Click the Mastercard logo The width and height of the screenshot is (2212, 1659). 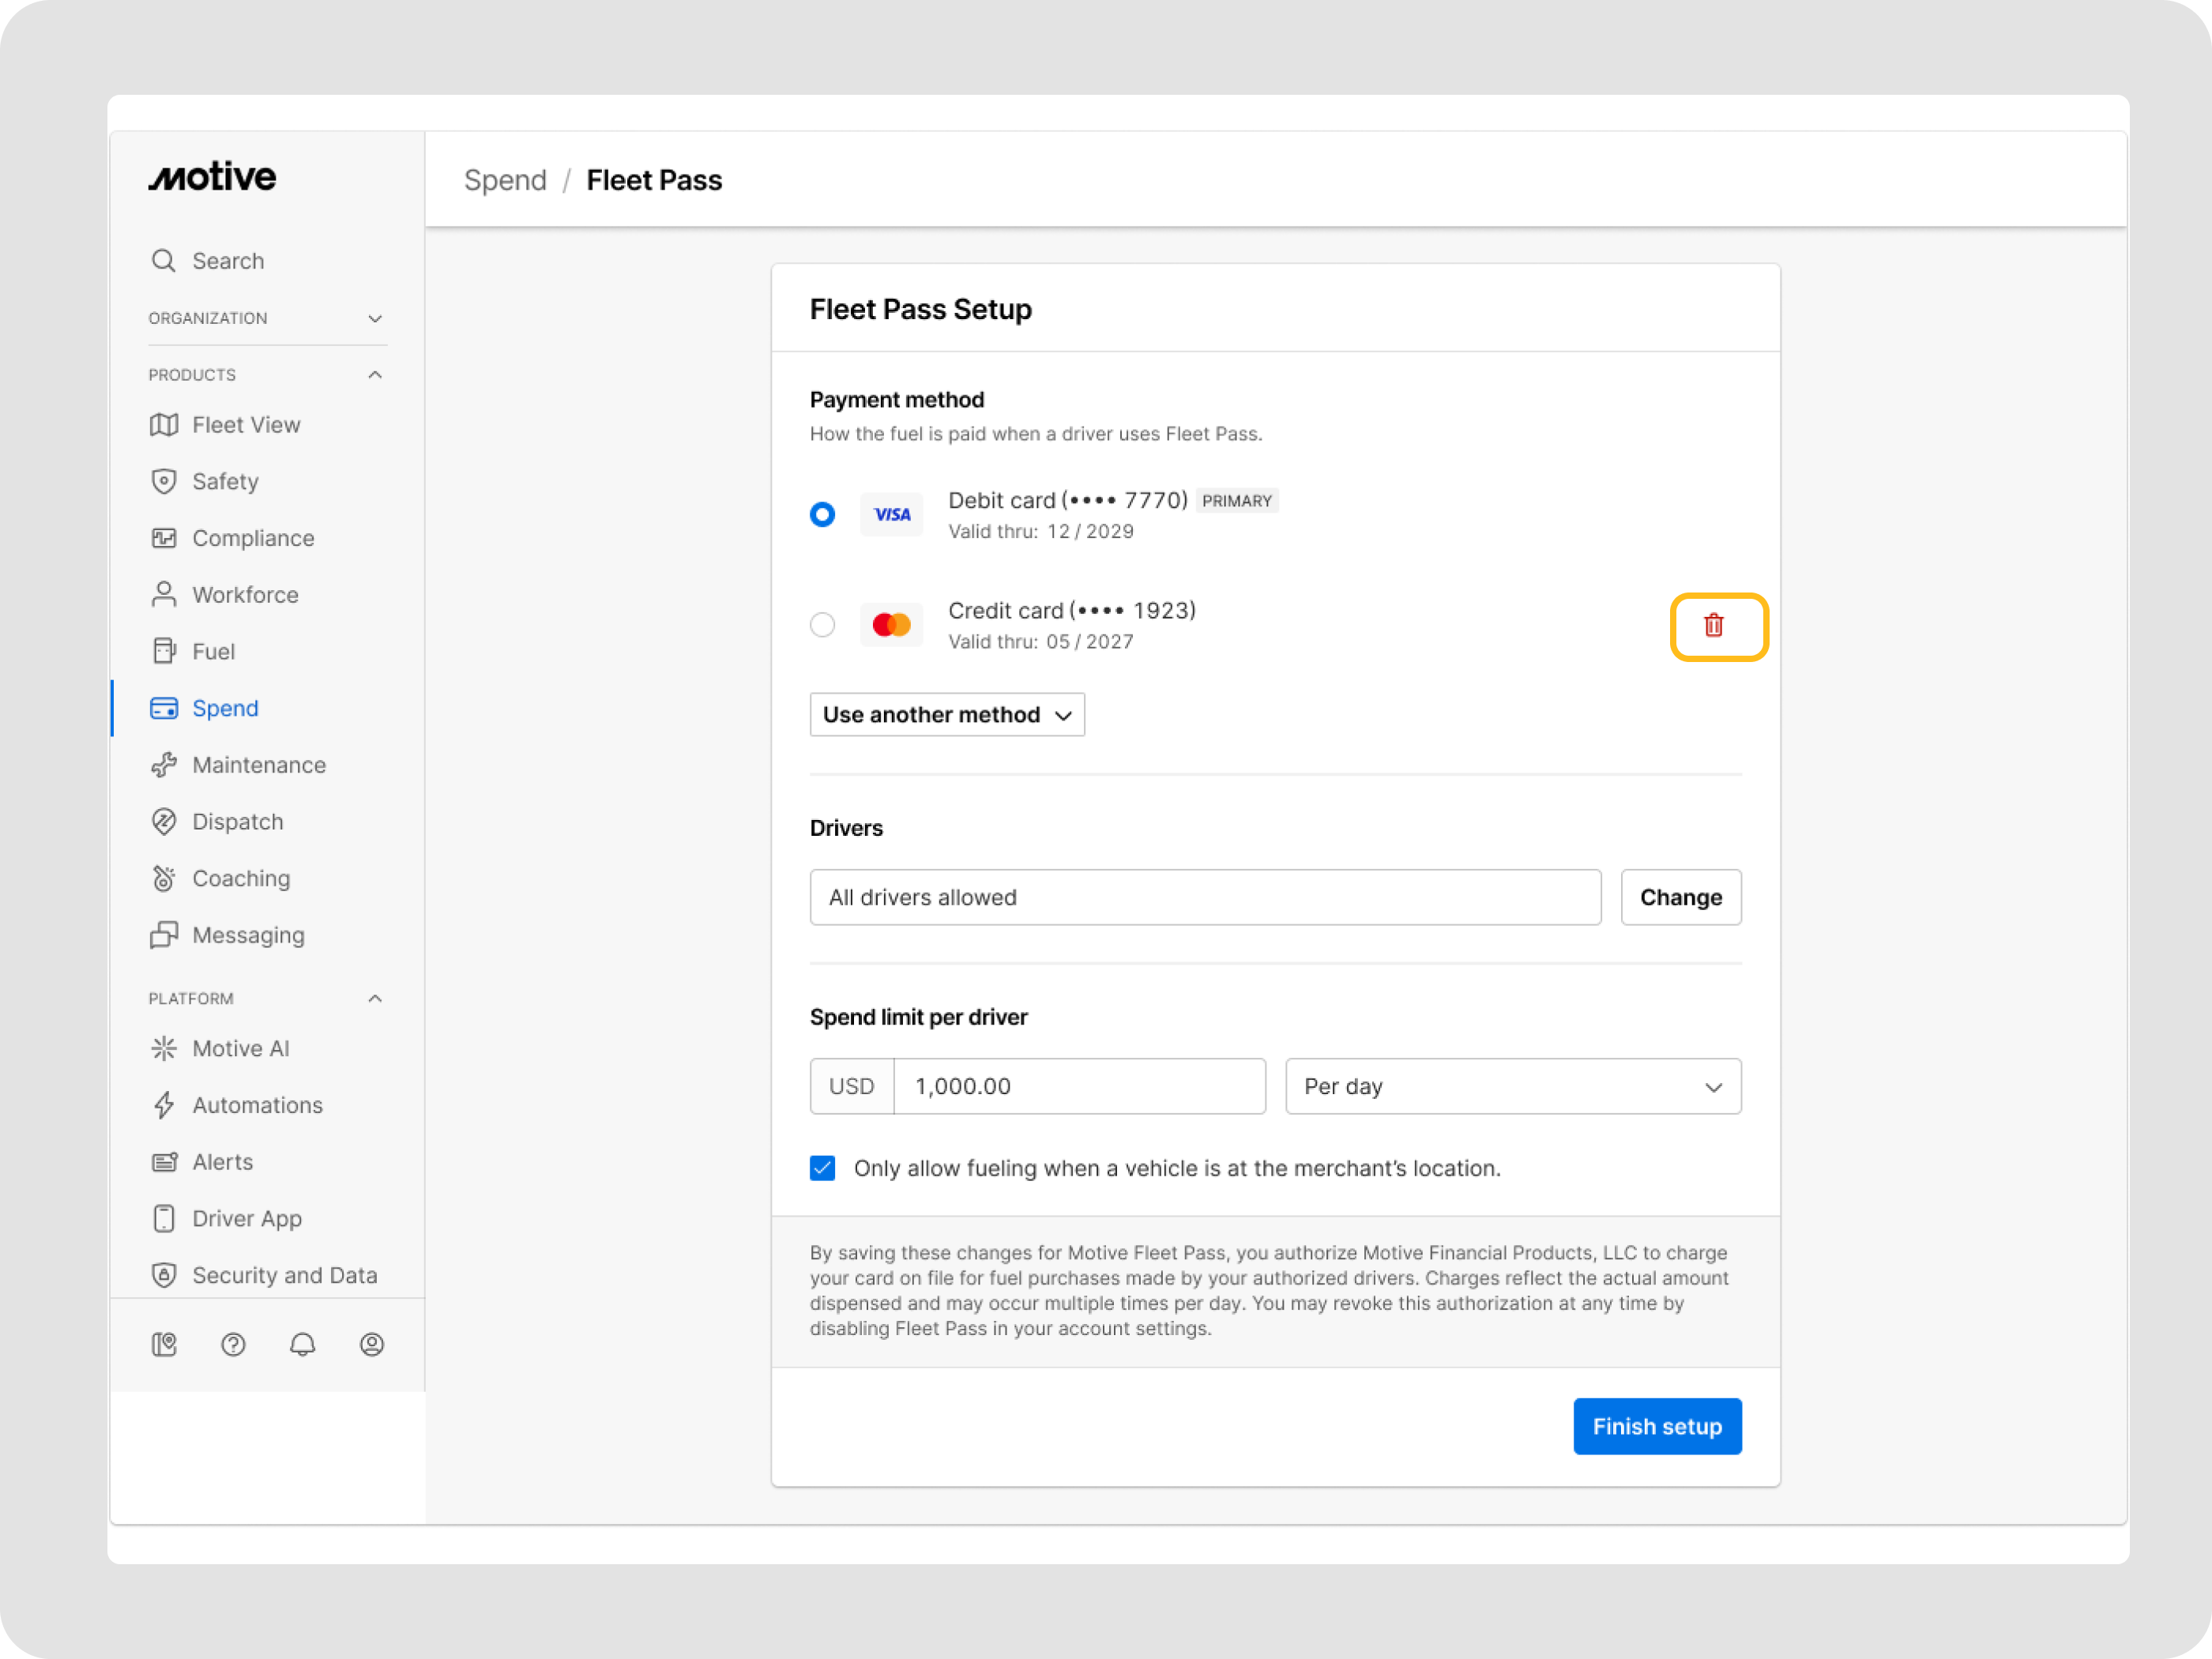[x=891, y=625]
